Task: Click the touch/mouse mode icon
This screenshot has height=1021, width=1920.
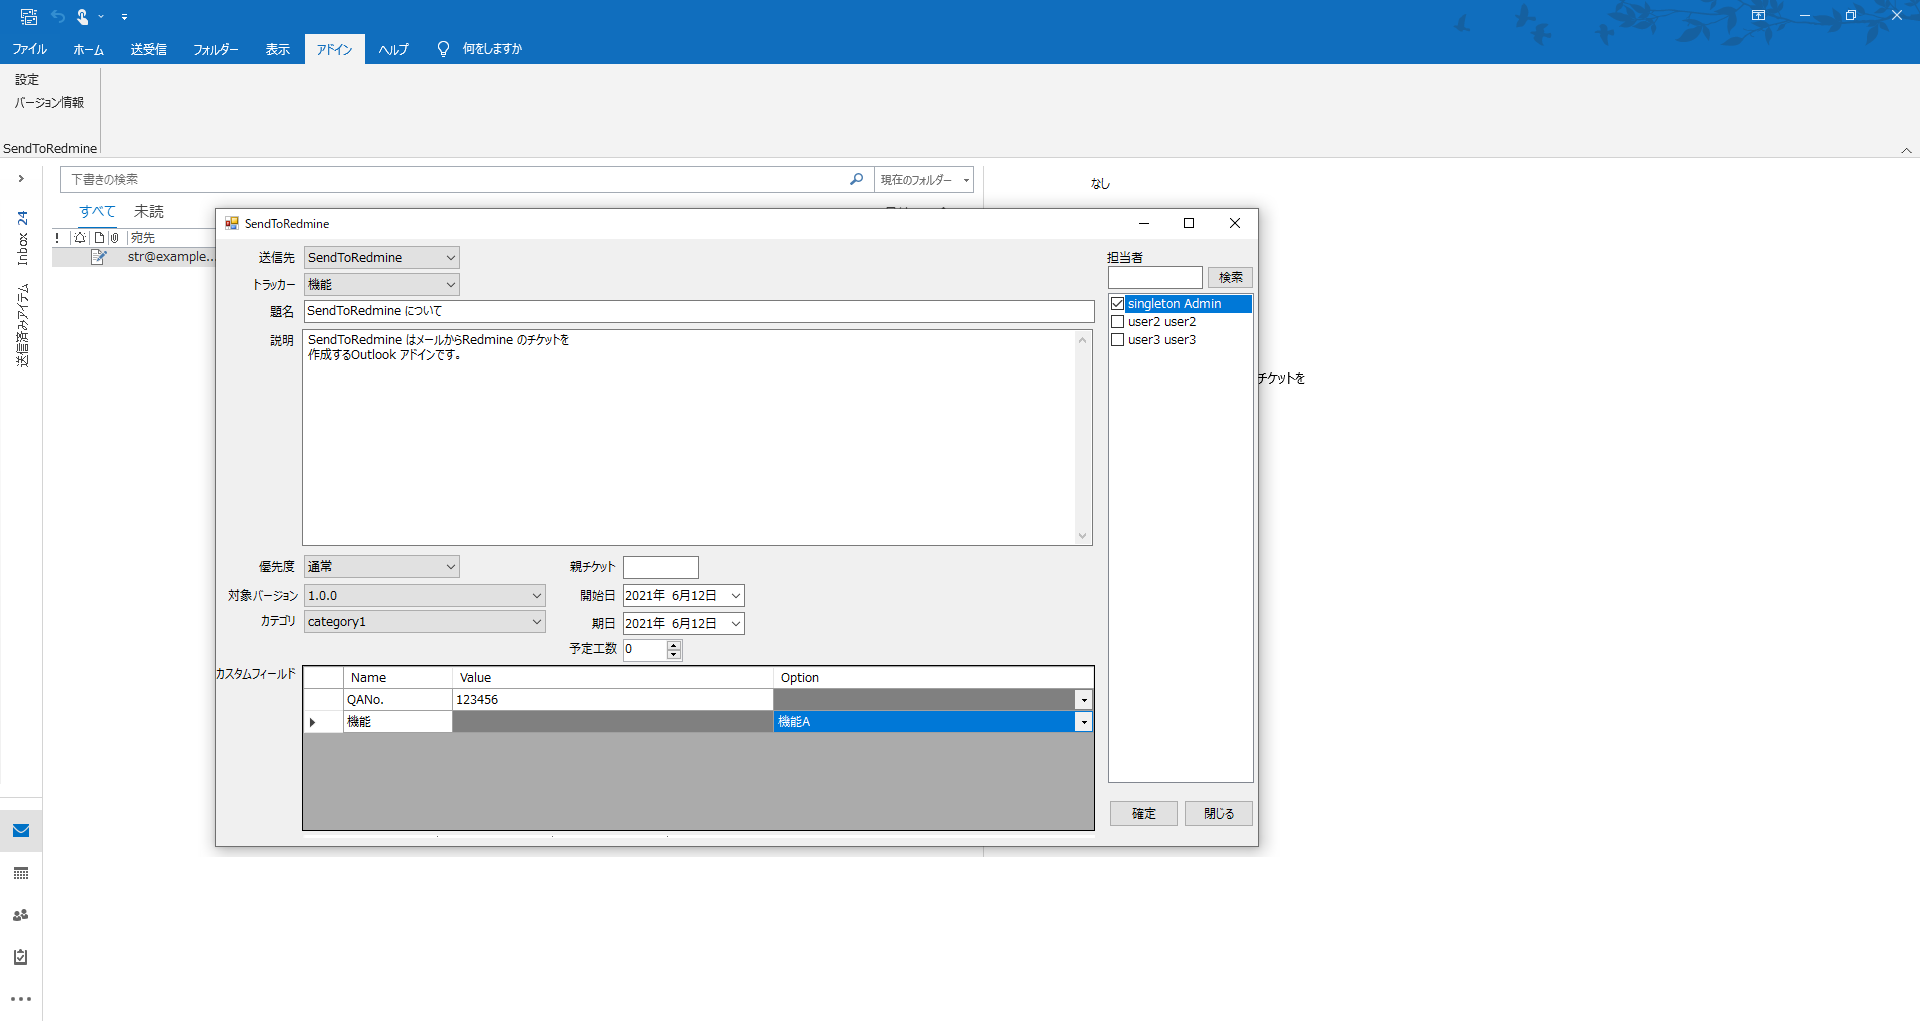Action: 83,16
